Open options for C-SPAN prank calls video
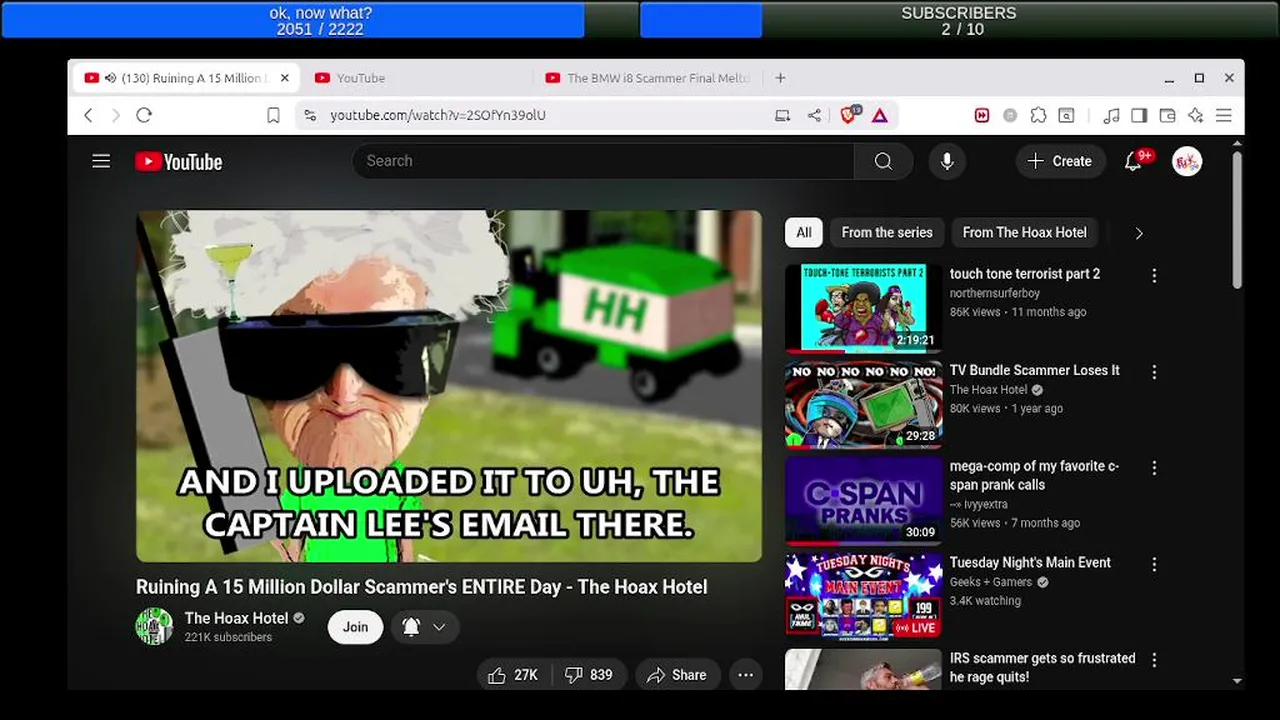 tap(1154, 467)
